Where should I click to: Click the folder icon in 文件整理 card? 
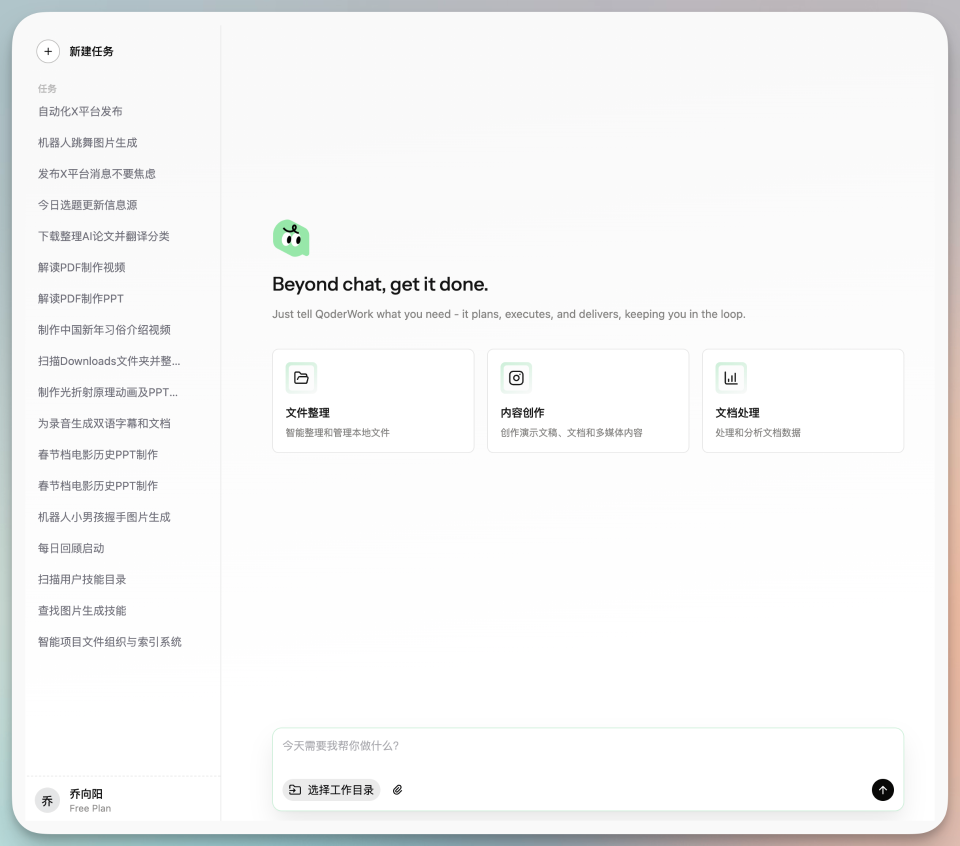(x=301, y=378)
